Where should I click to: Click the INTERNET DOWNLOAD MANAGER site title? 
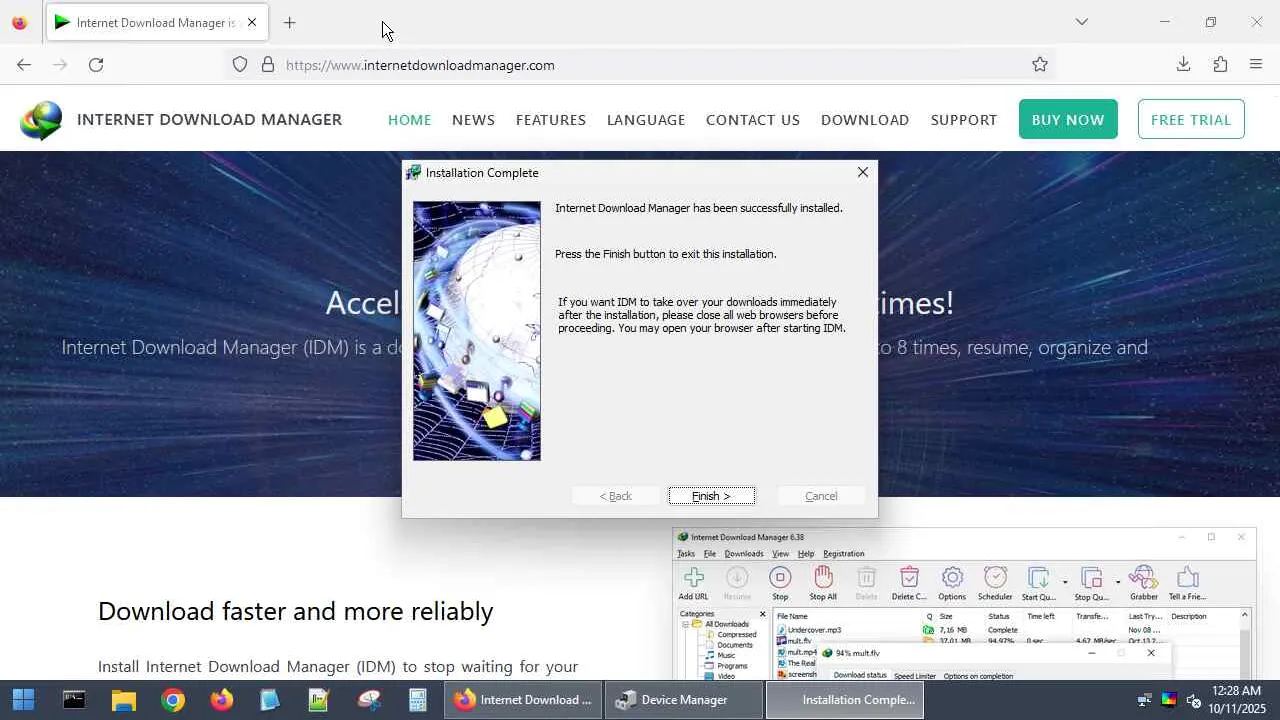tap(209, 120)
